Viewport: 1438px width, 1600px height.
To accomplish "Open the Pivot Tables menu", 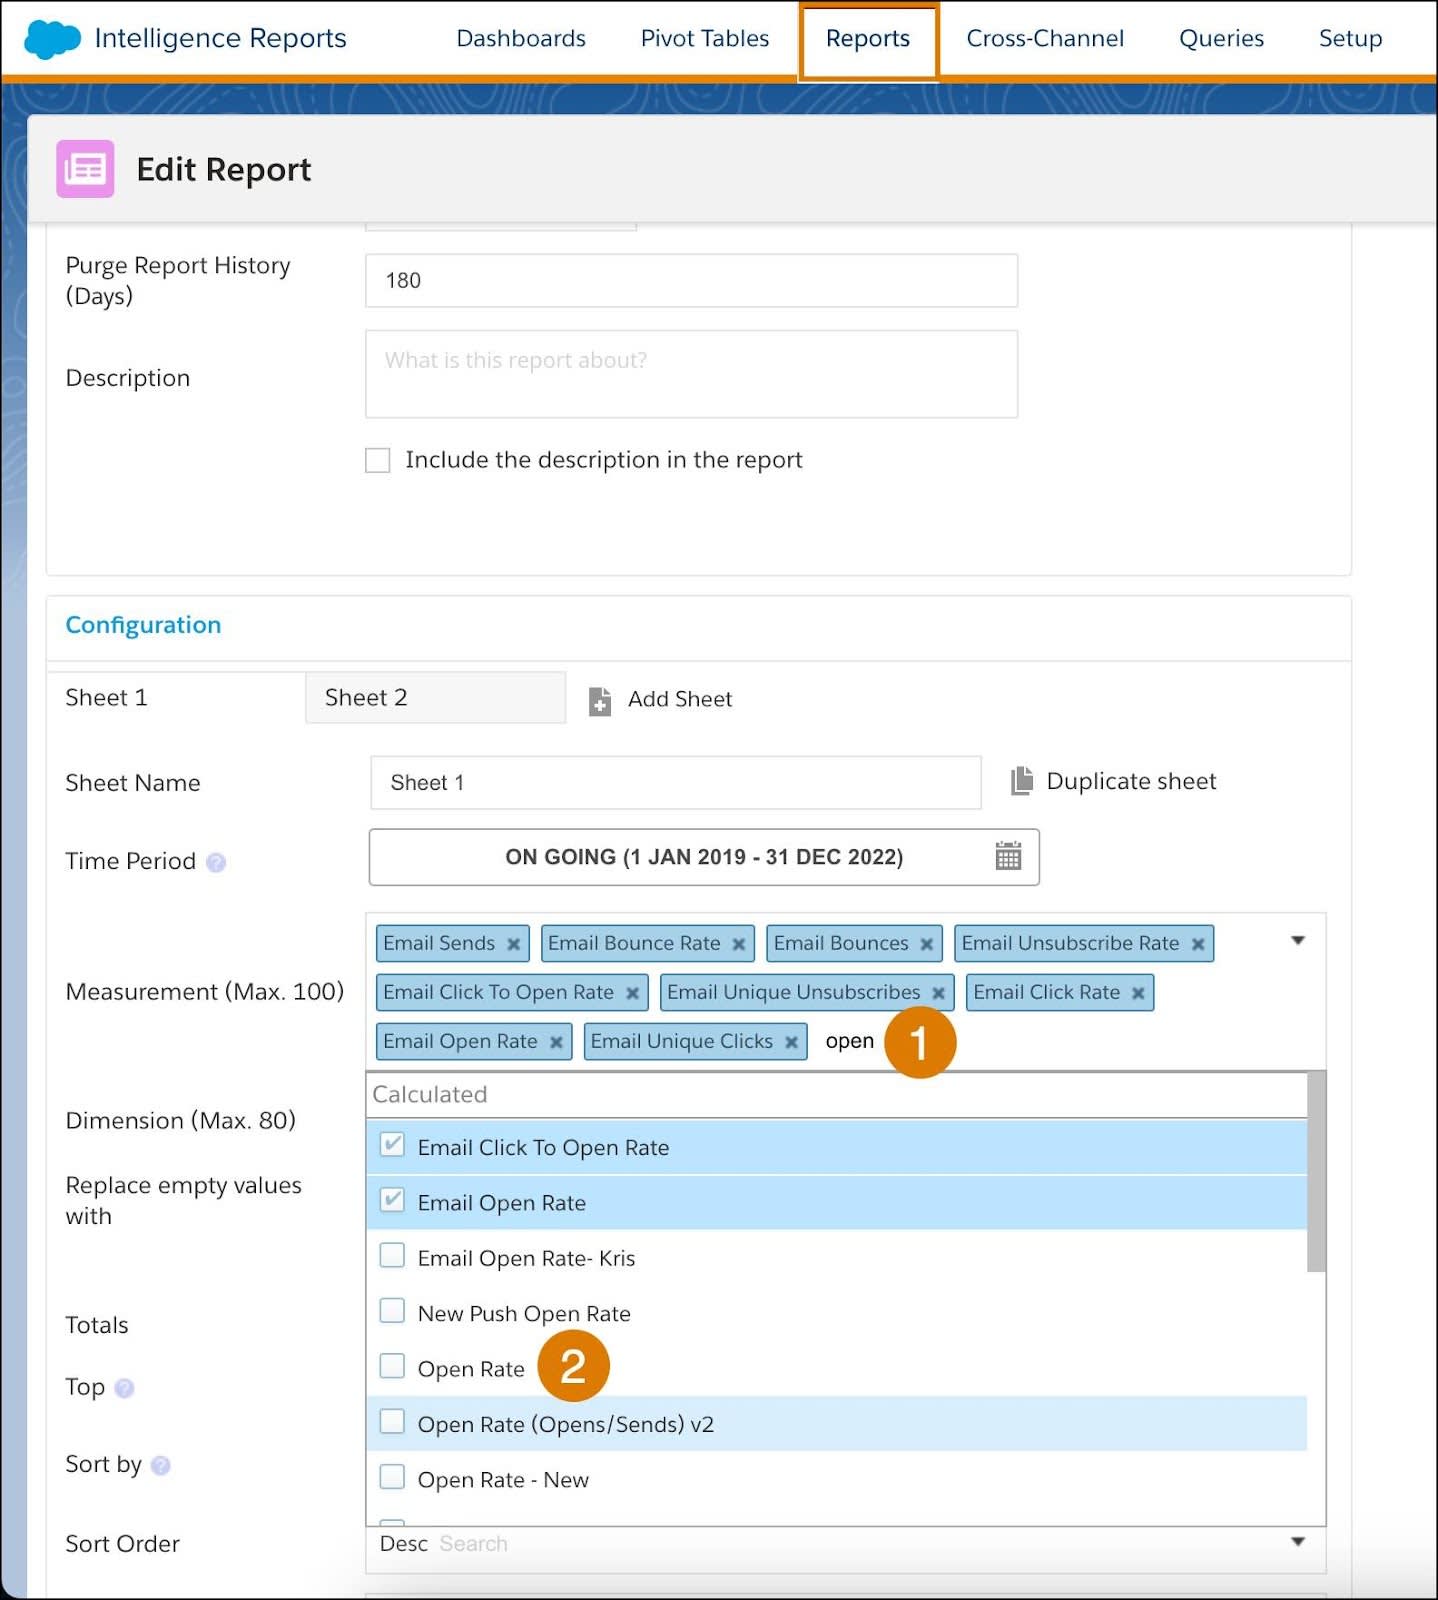I will click(705, 38).
